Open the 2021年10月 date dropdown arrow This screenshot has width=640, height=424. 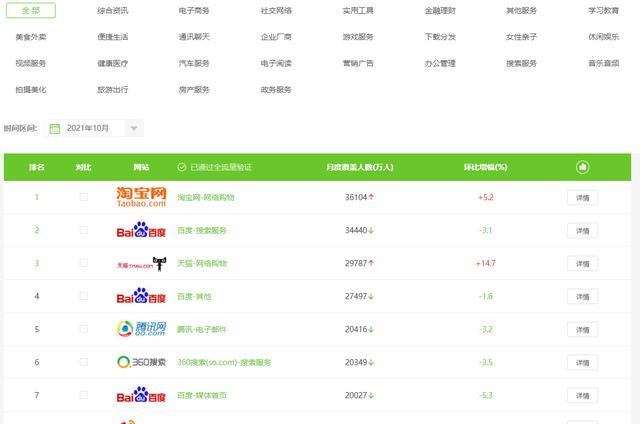134,129
